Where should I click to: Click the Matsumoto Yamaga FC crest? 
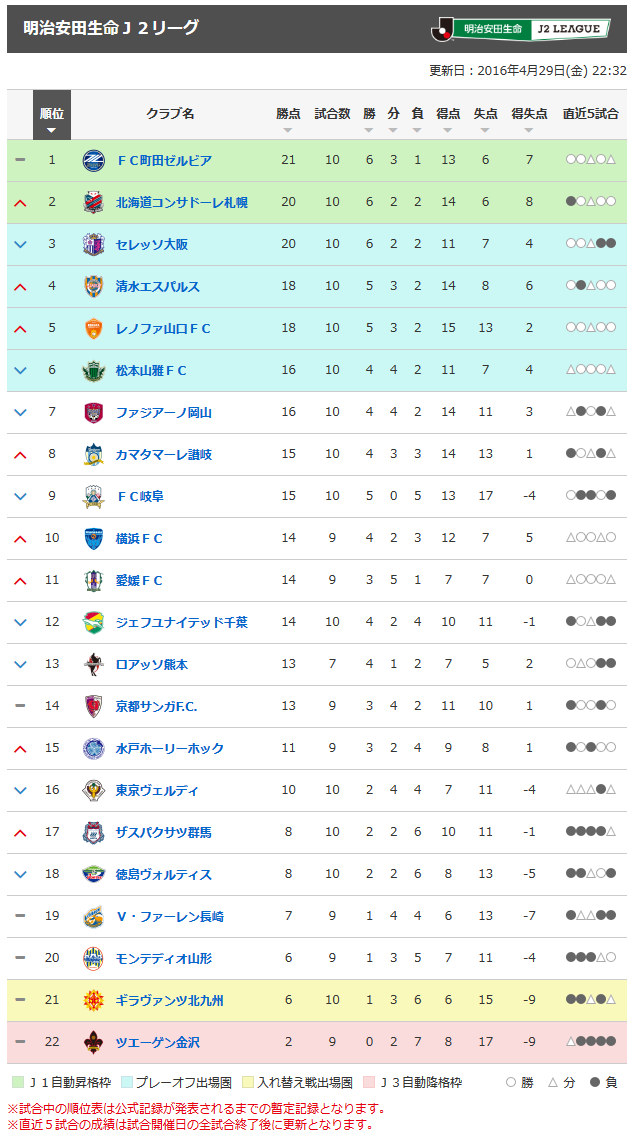(x=93, y=370)
